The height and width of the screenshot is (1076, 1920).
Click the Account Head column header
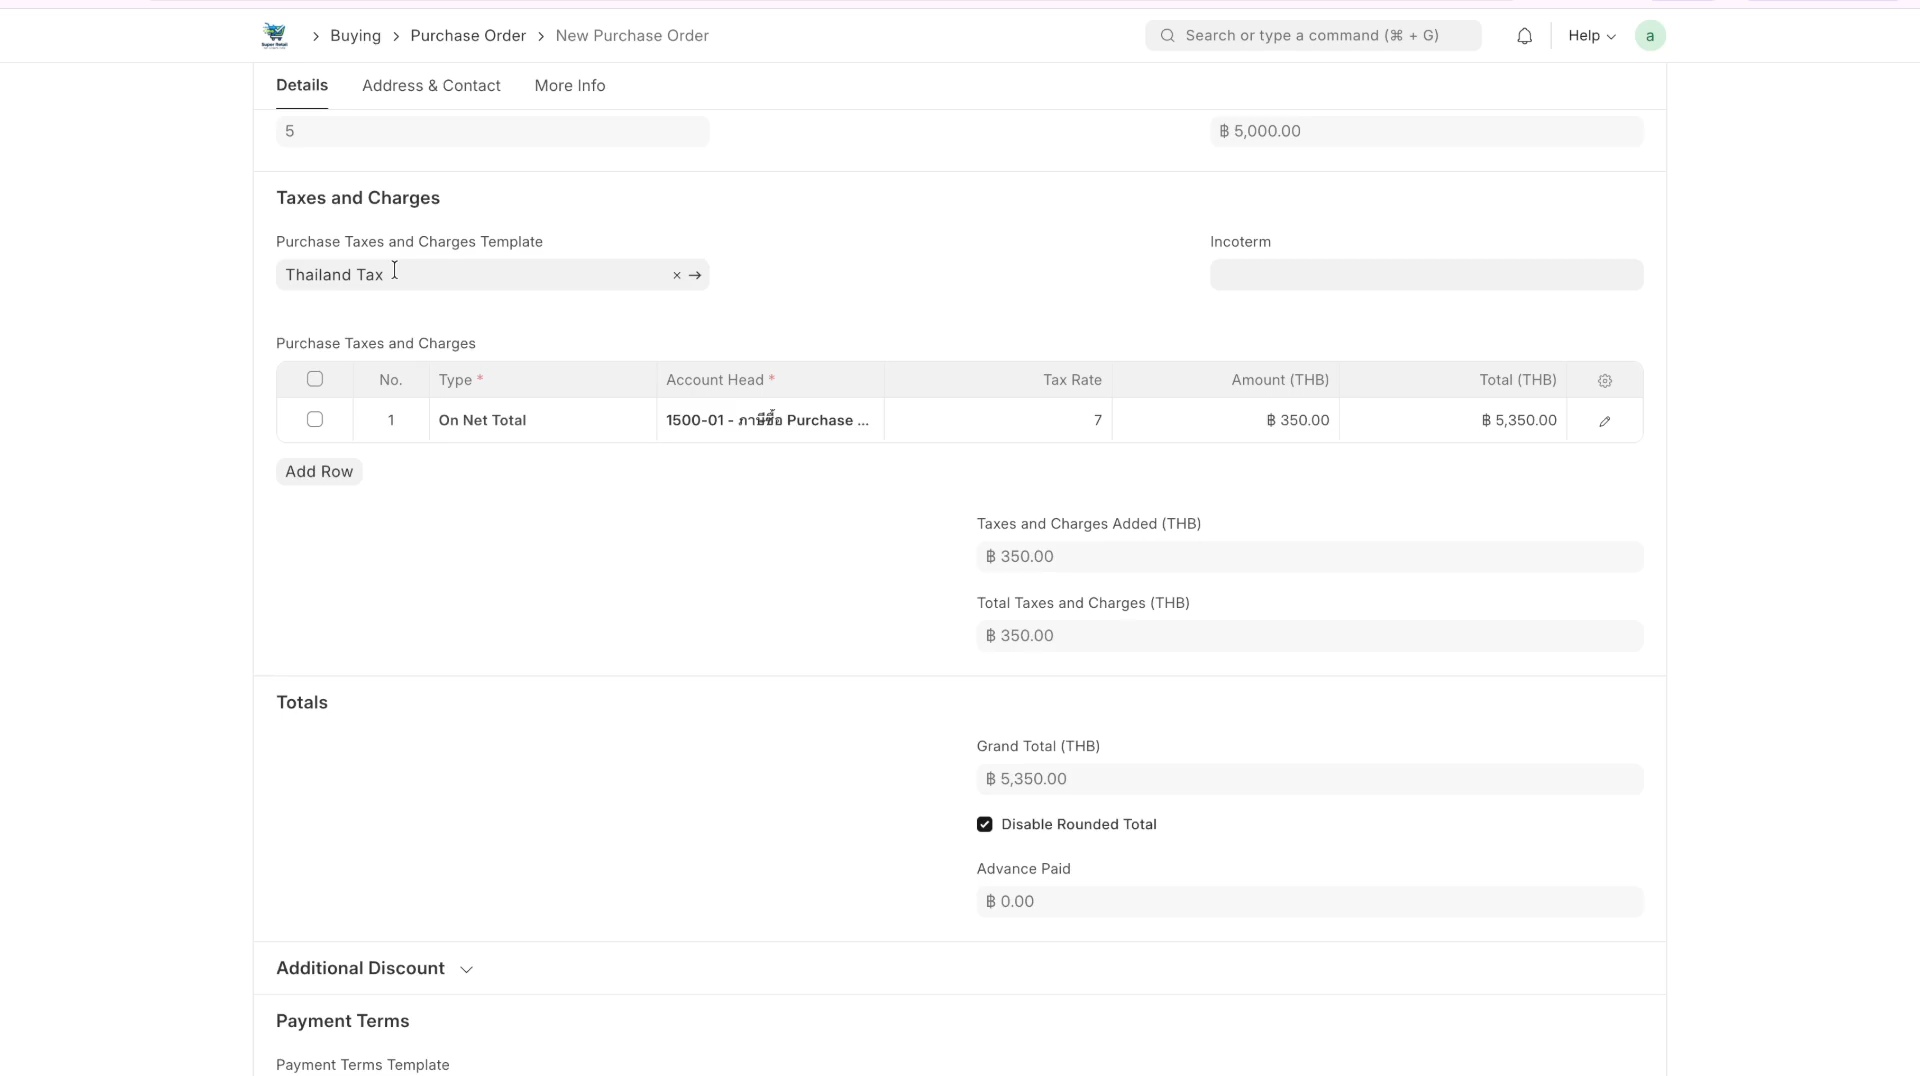click(x=770, y=380)
